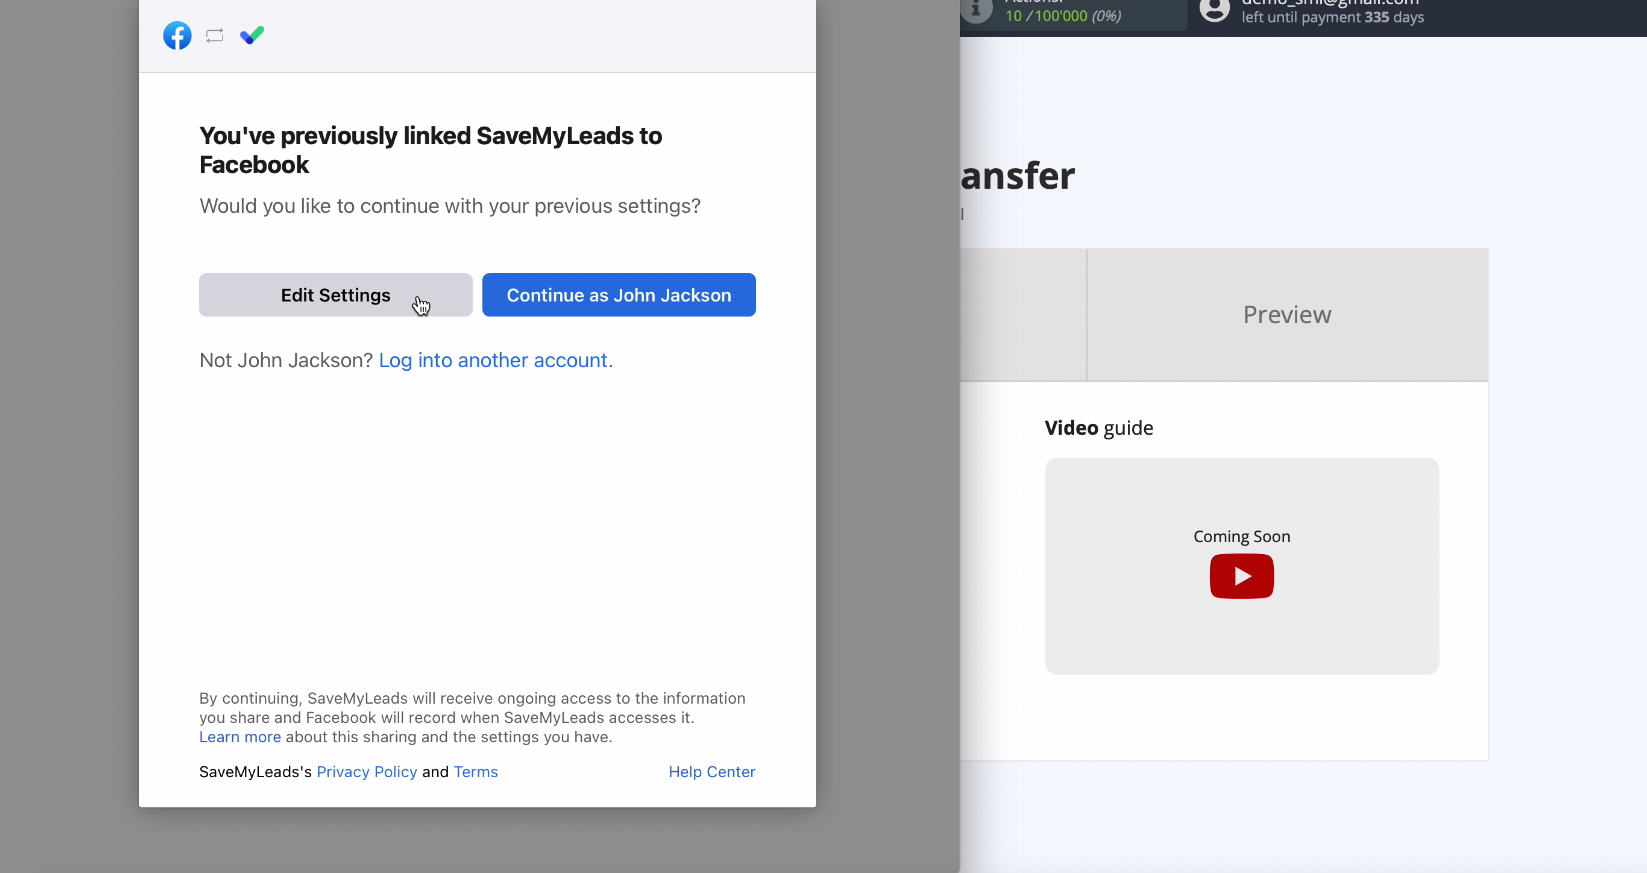Screen dimensions: 1647x873
Task: Open the SaveMyLeads Privacy Policy link
Action: 367,772
